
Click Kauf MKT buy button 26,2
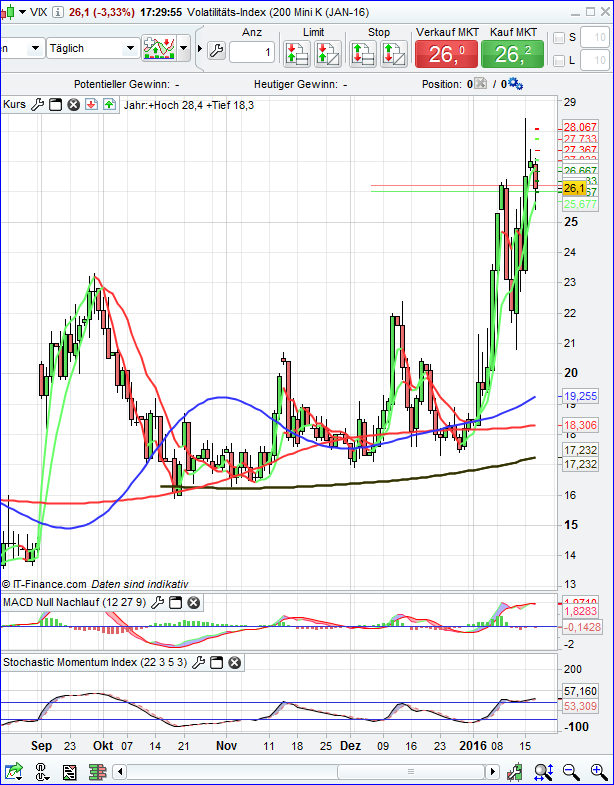(x=512, y=54)
